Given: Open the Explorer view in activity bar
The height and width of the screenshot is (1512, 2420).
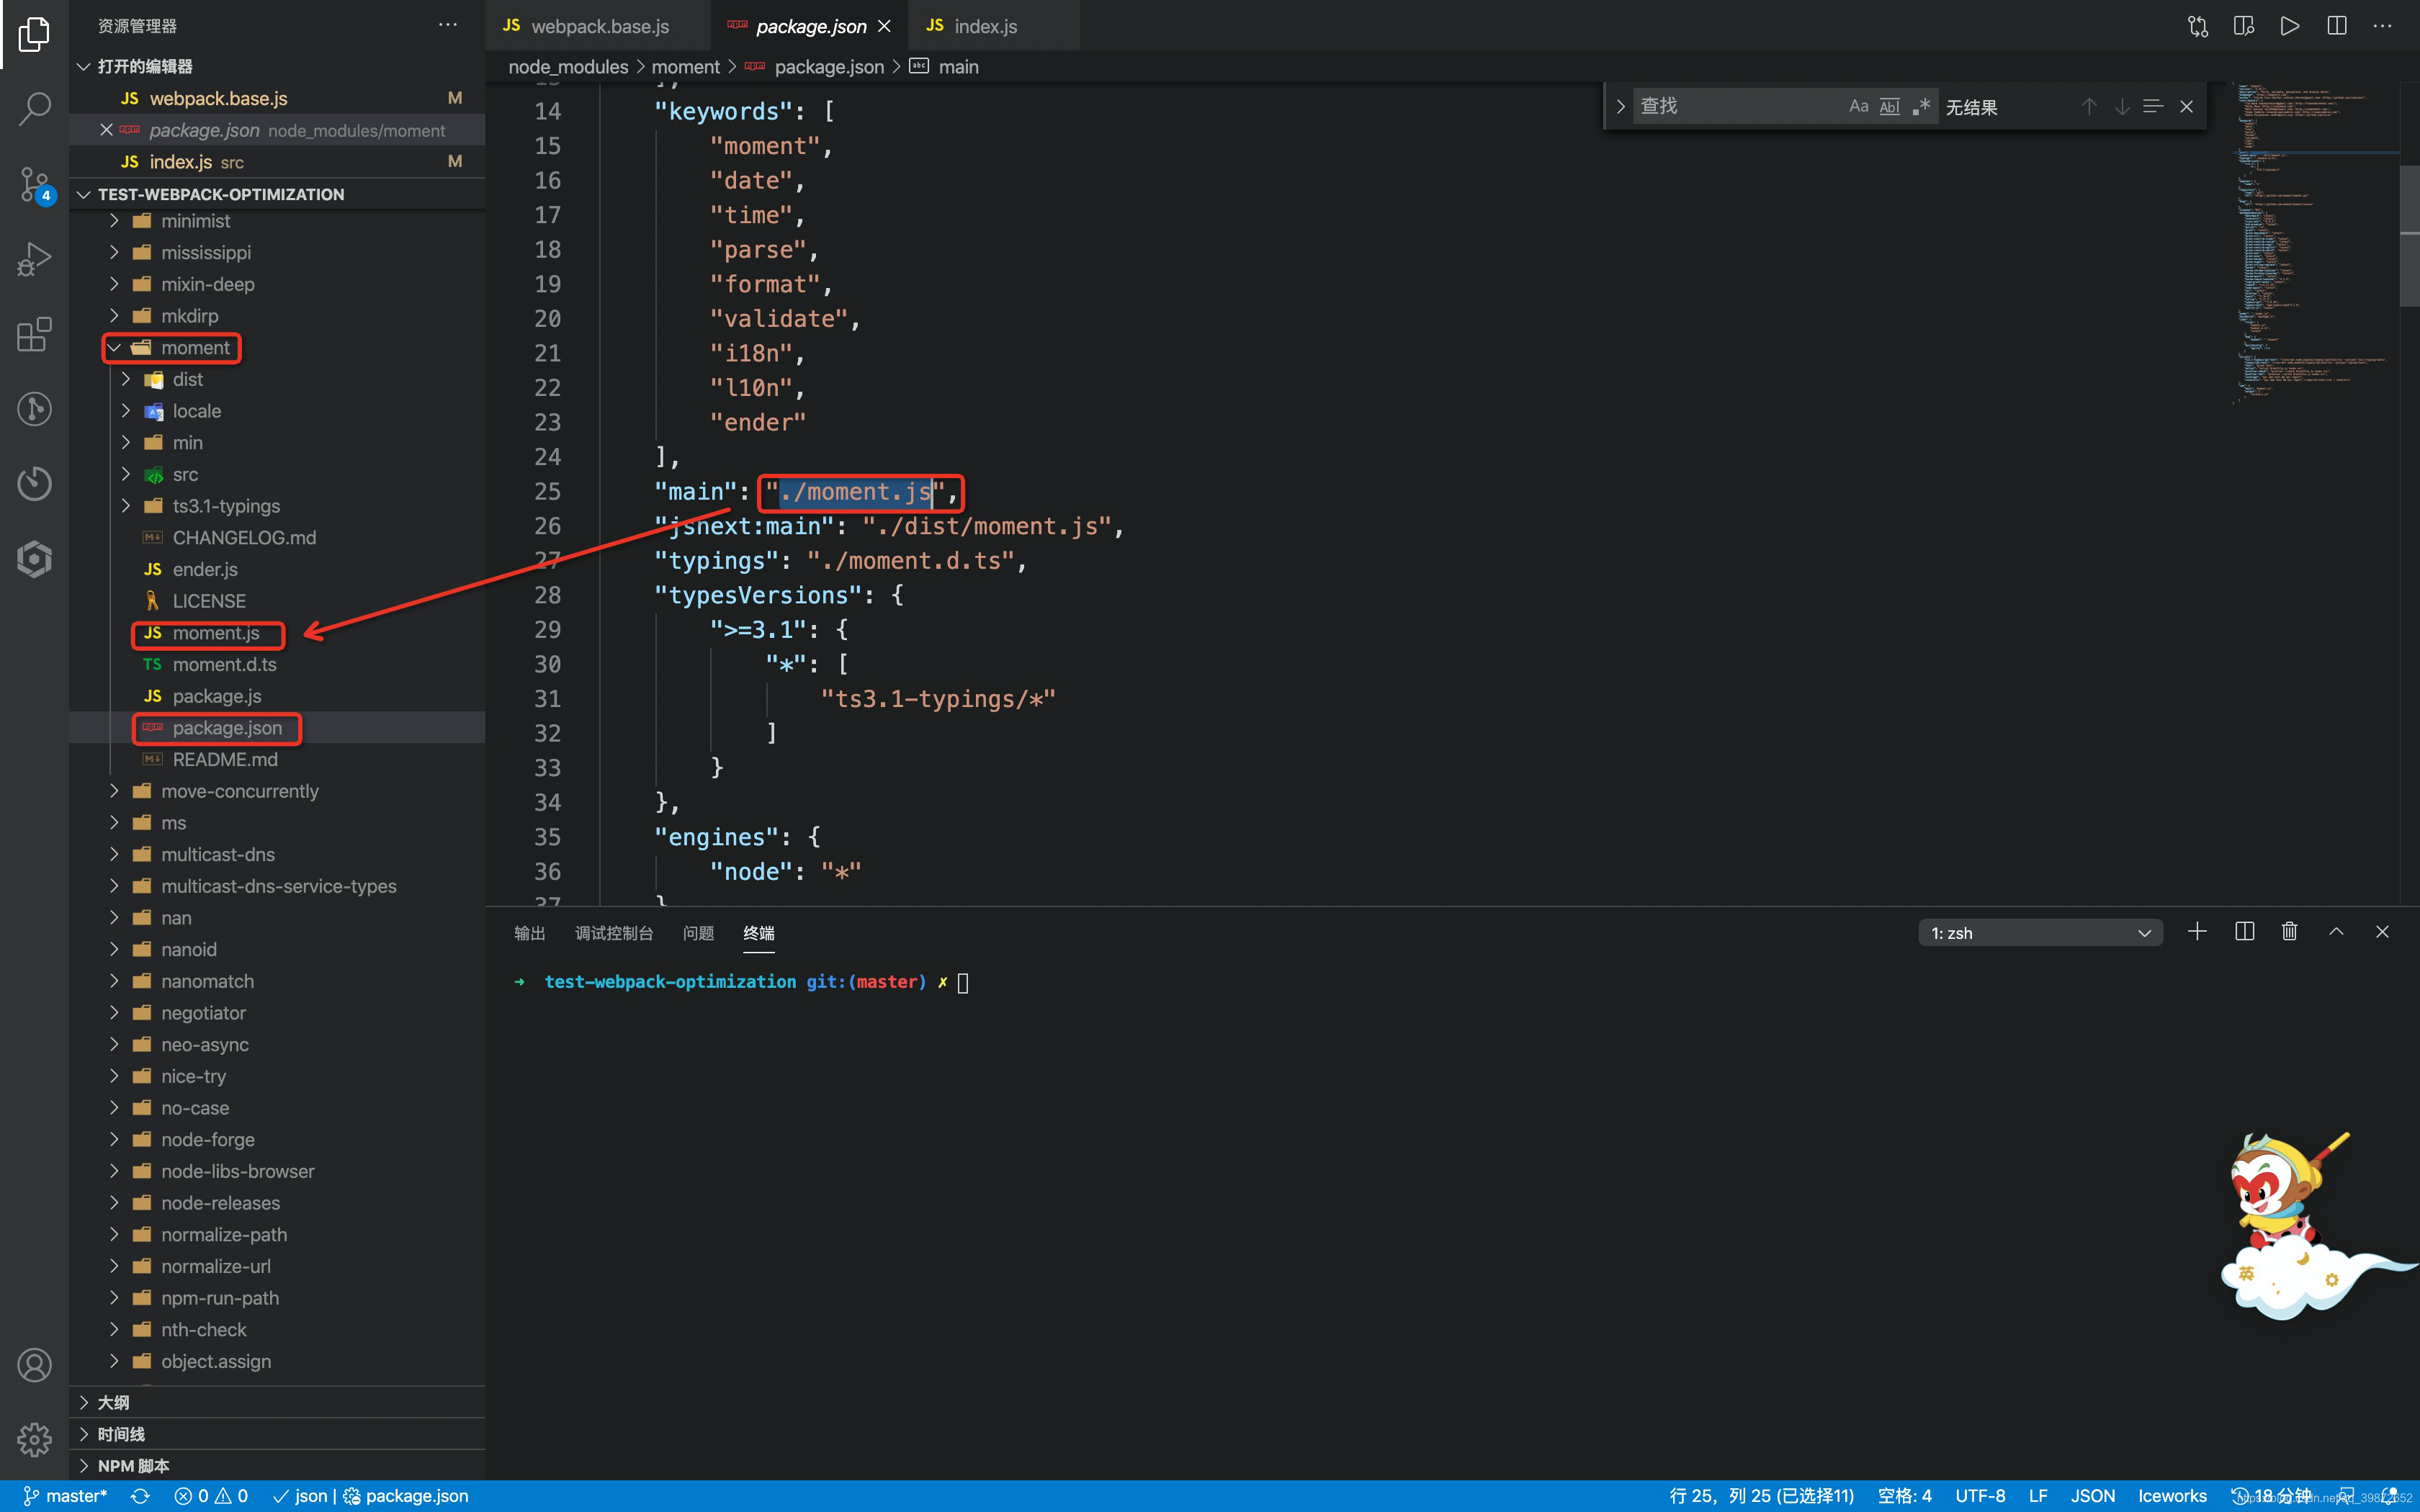Looking at the screenshot, I should tap(34, 34).
